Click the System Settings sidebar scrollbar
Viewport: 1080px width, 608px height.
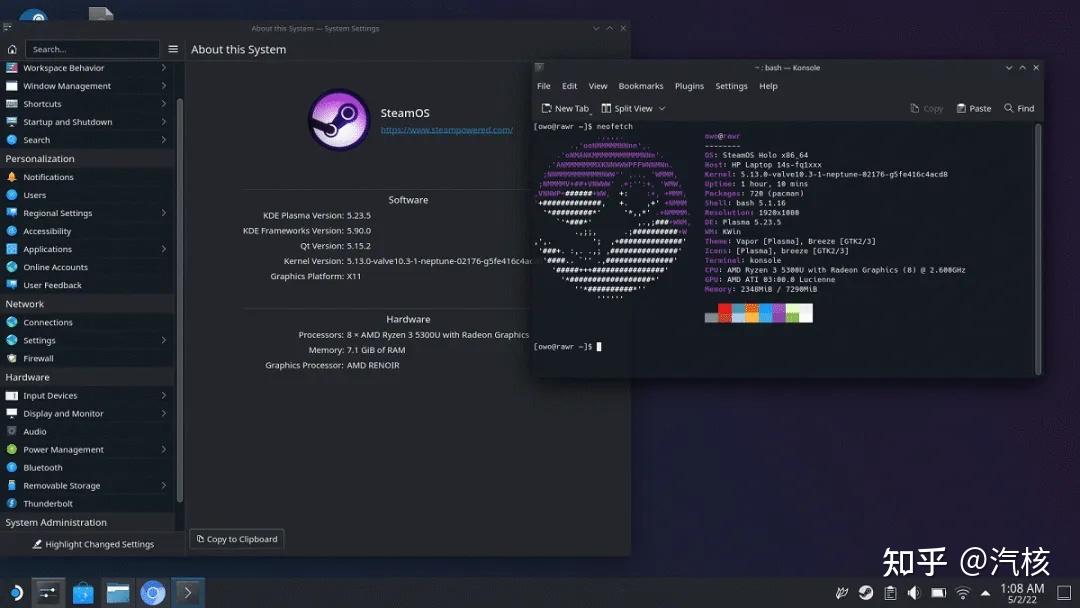pos(180,300)
